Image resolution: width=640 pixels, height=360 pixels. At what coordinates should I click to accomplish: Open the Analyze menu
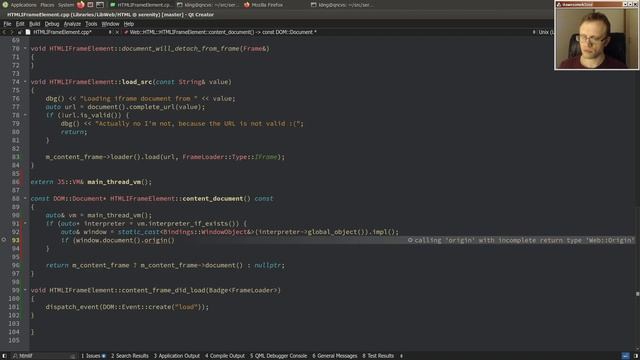[72, 24]
